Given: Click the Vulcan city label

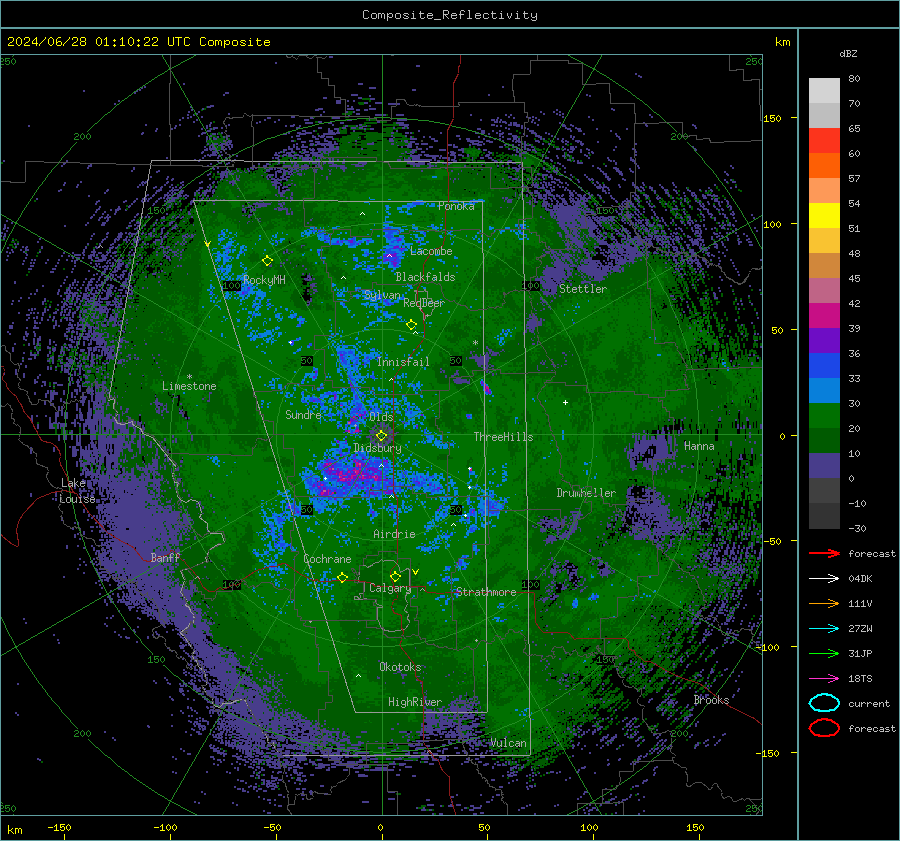Looking at the screenshot, I should point(508,743).
